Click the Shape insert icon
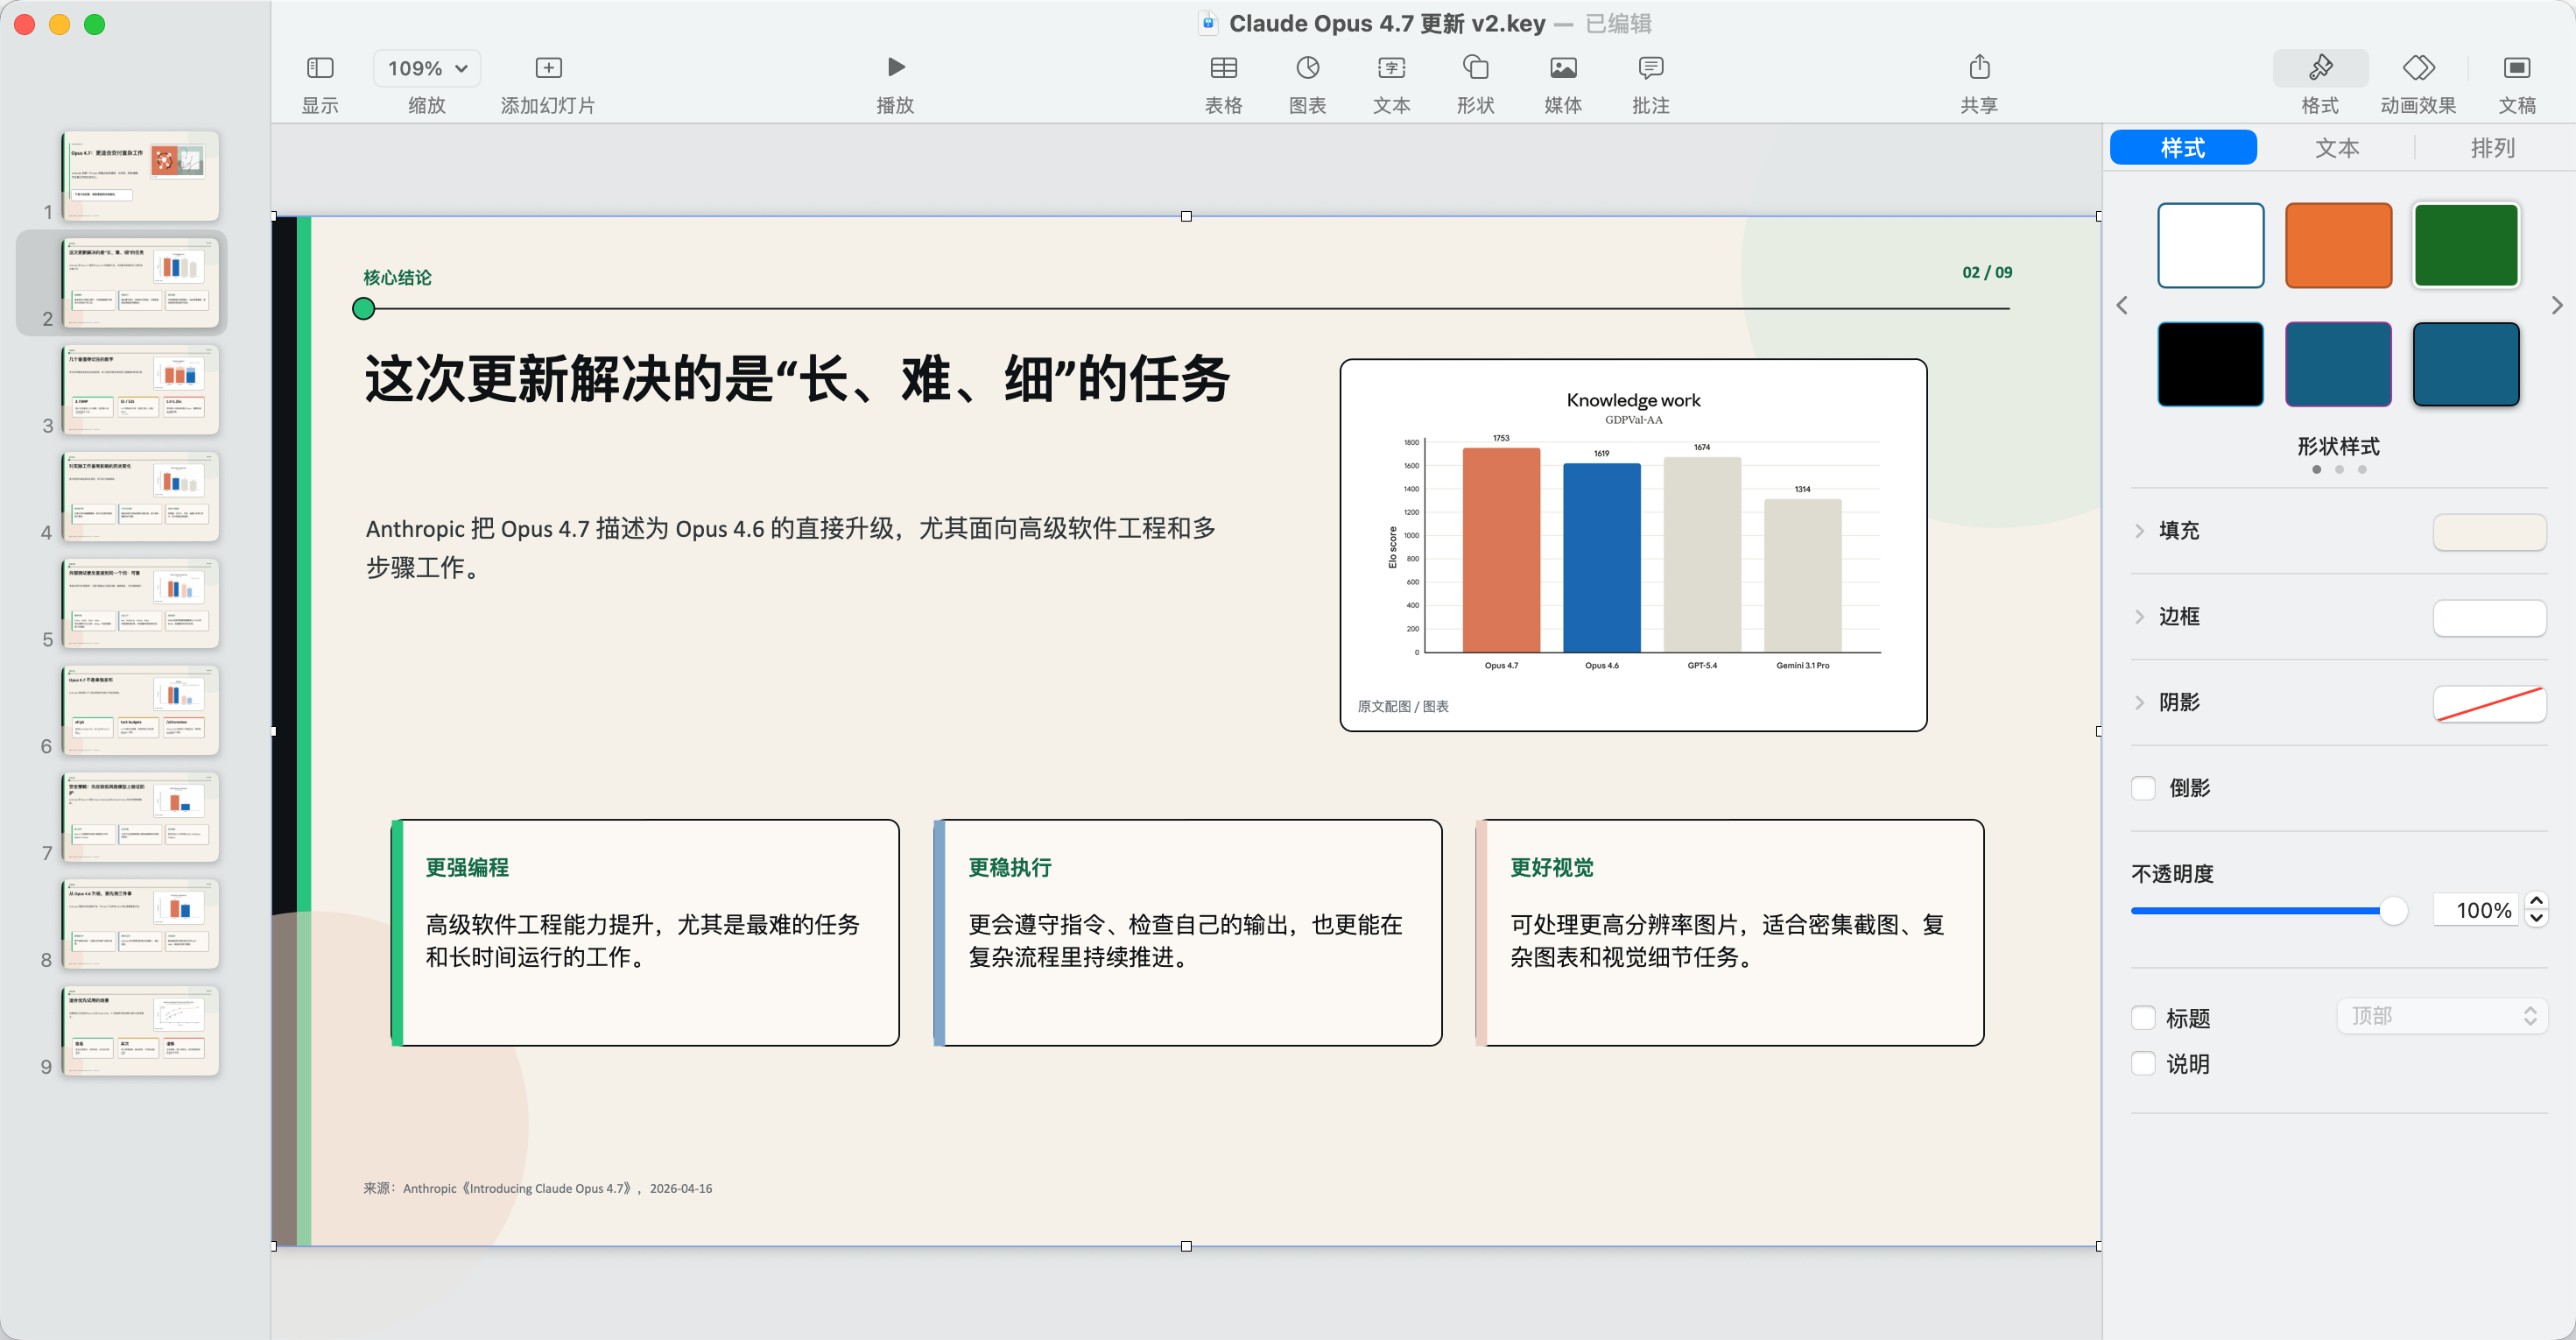Screen dimensions: 2576x1340 tap(1475, 67)
